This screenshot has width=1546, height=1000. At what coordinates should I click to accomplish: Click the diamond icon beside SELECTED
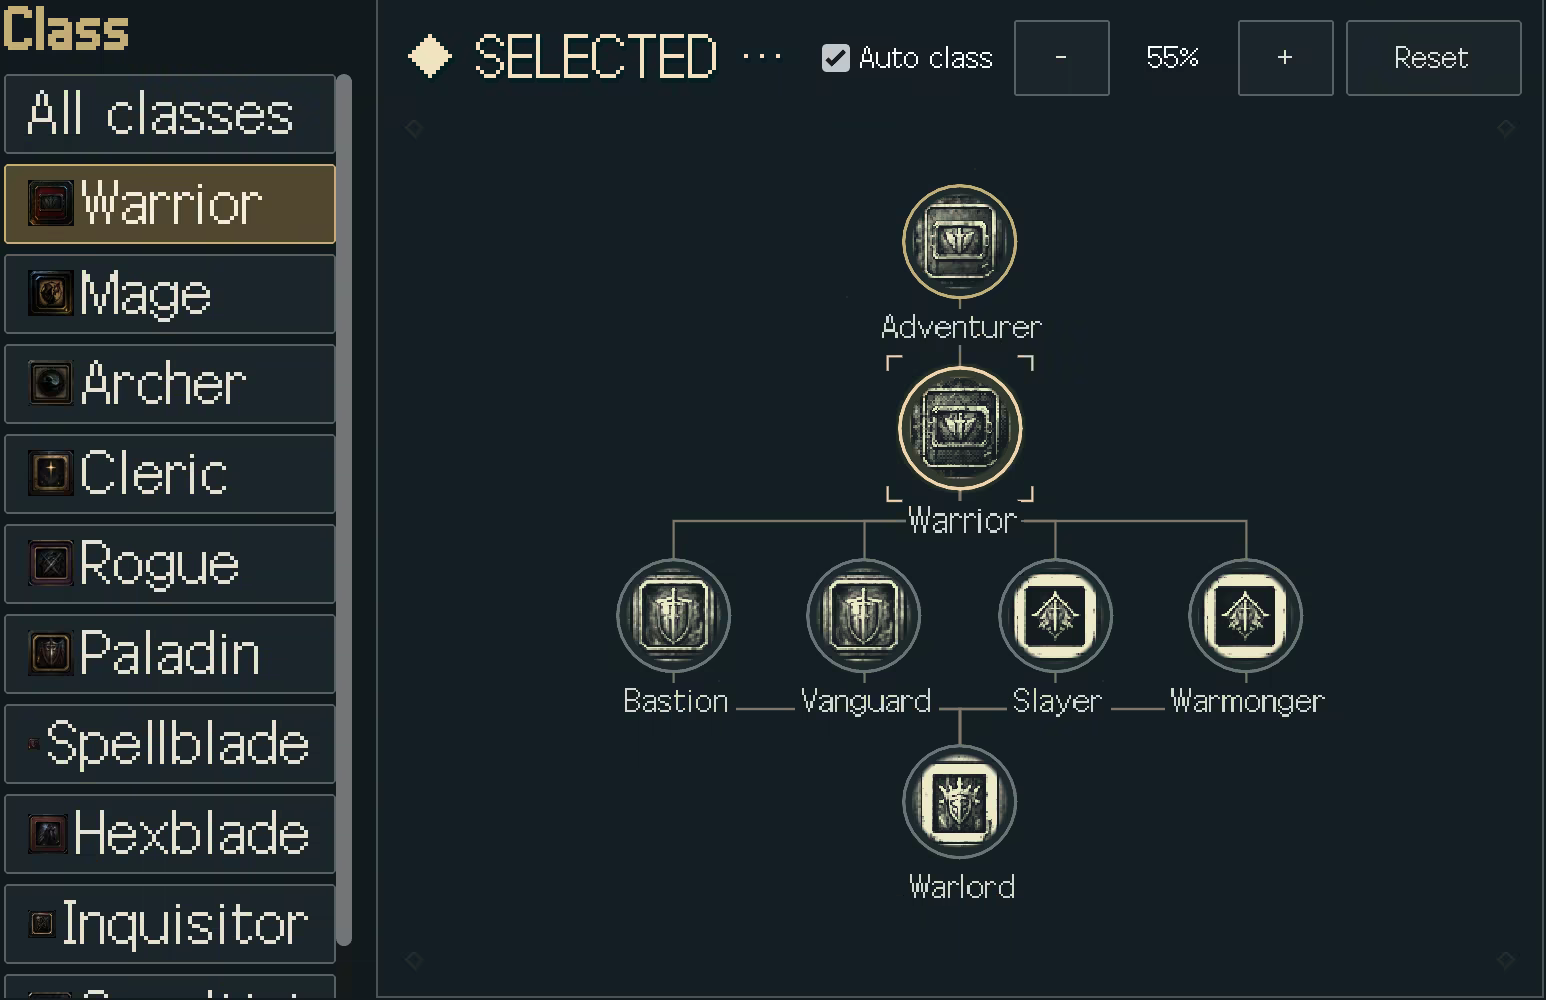(430, 57)
